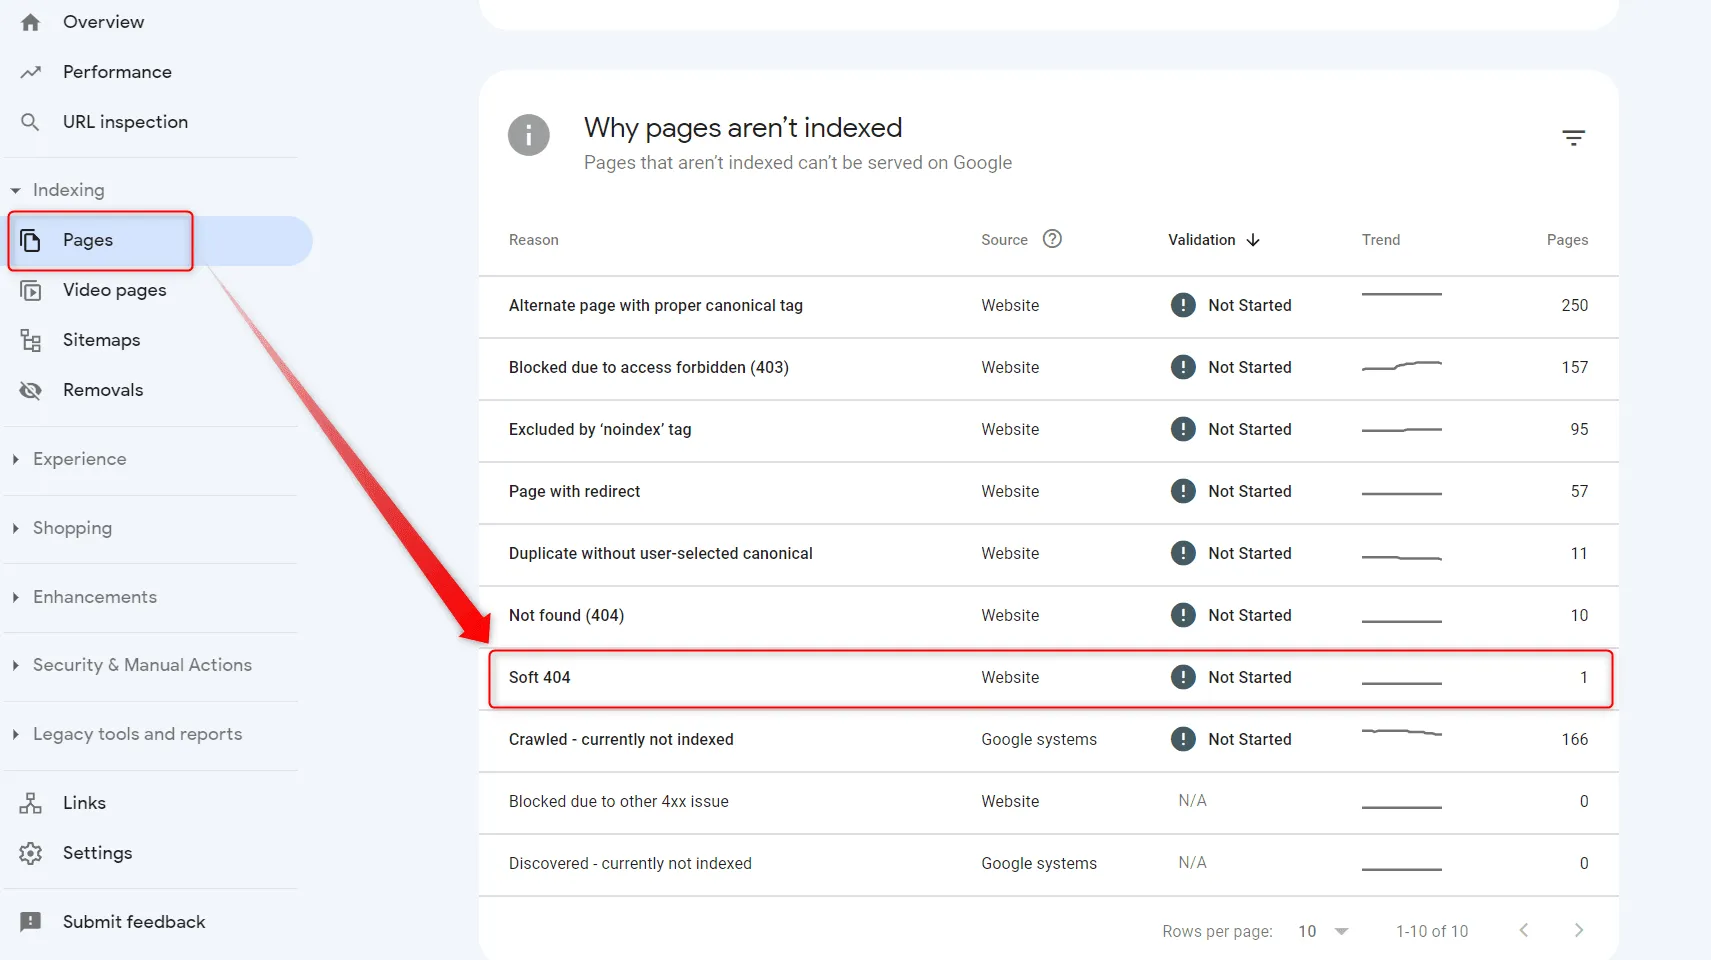Click the Overview home icon
Image resolution: width=1711 pixels, height=960 pixels.
coord(31,22)
